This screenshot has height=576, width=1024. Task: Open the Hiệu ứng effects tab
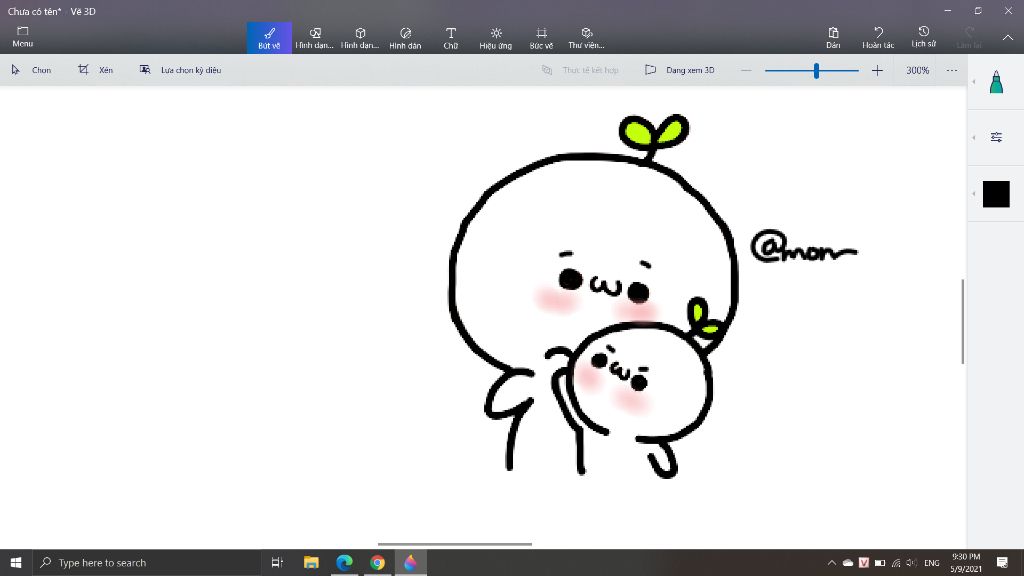[x=496, y=38]
